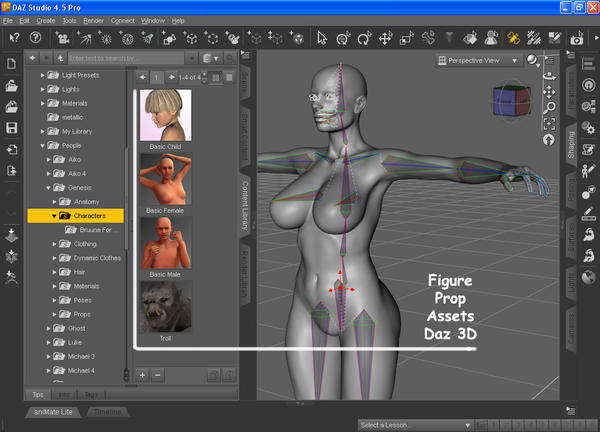
Task: Click the Import icon in left sidebar
Action: point(11,149)
